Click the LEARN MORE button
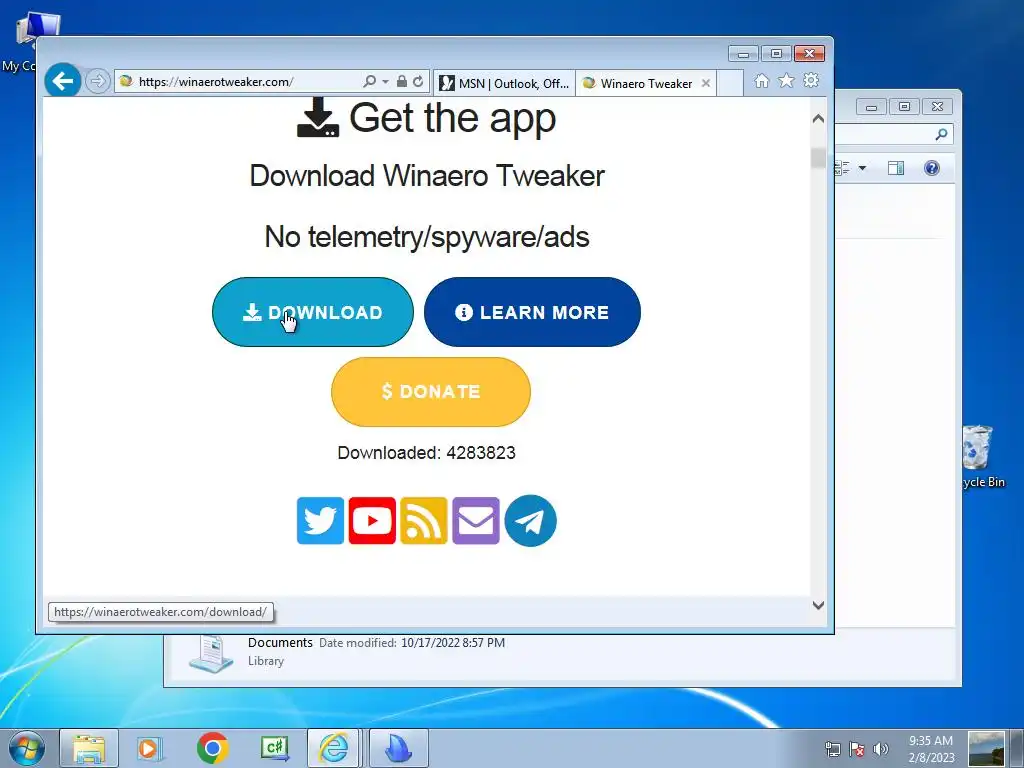The width and height of the screenshot is (1024, 768). [532, 312]
